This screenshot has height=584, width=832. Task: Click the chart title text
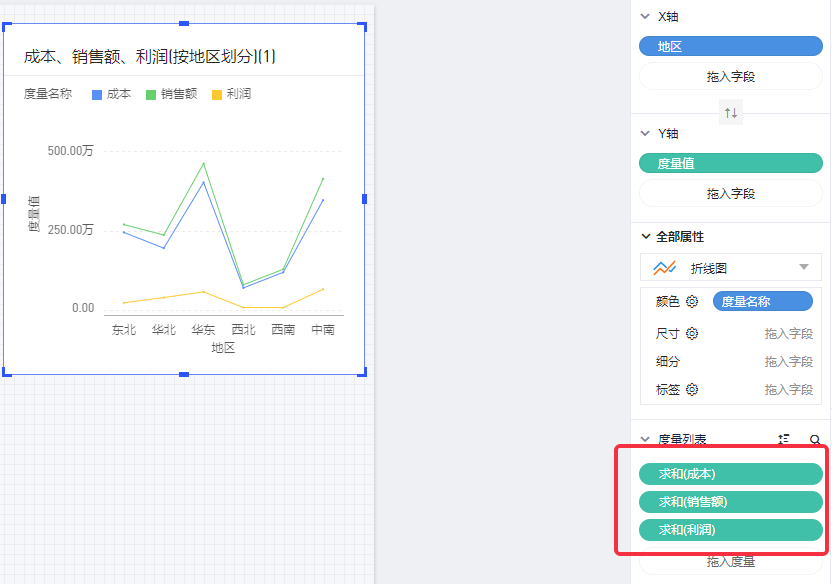click(150, 57)
